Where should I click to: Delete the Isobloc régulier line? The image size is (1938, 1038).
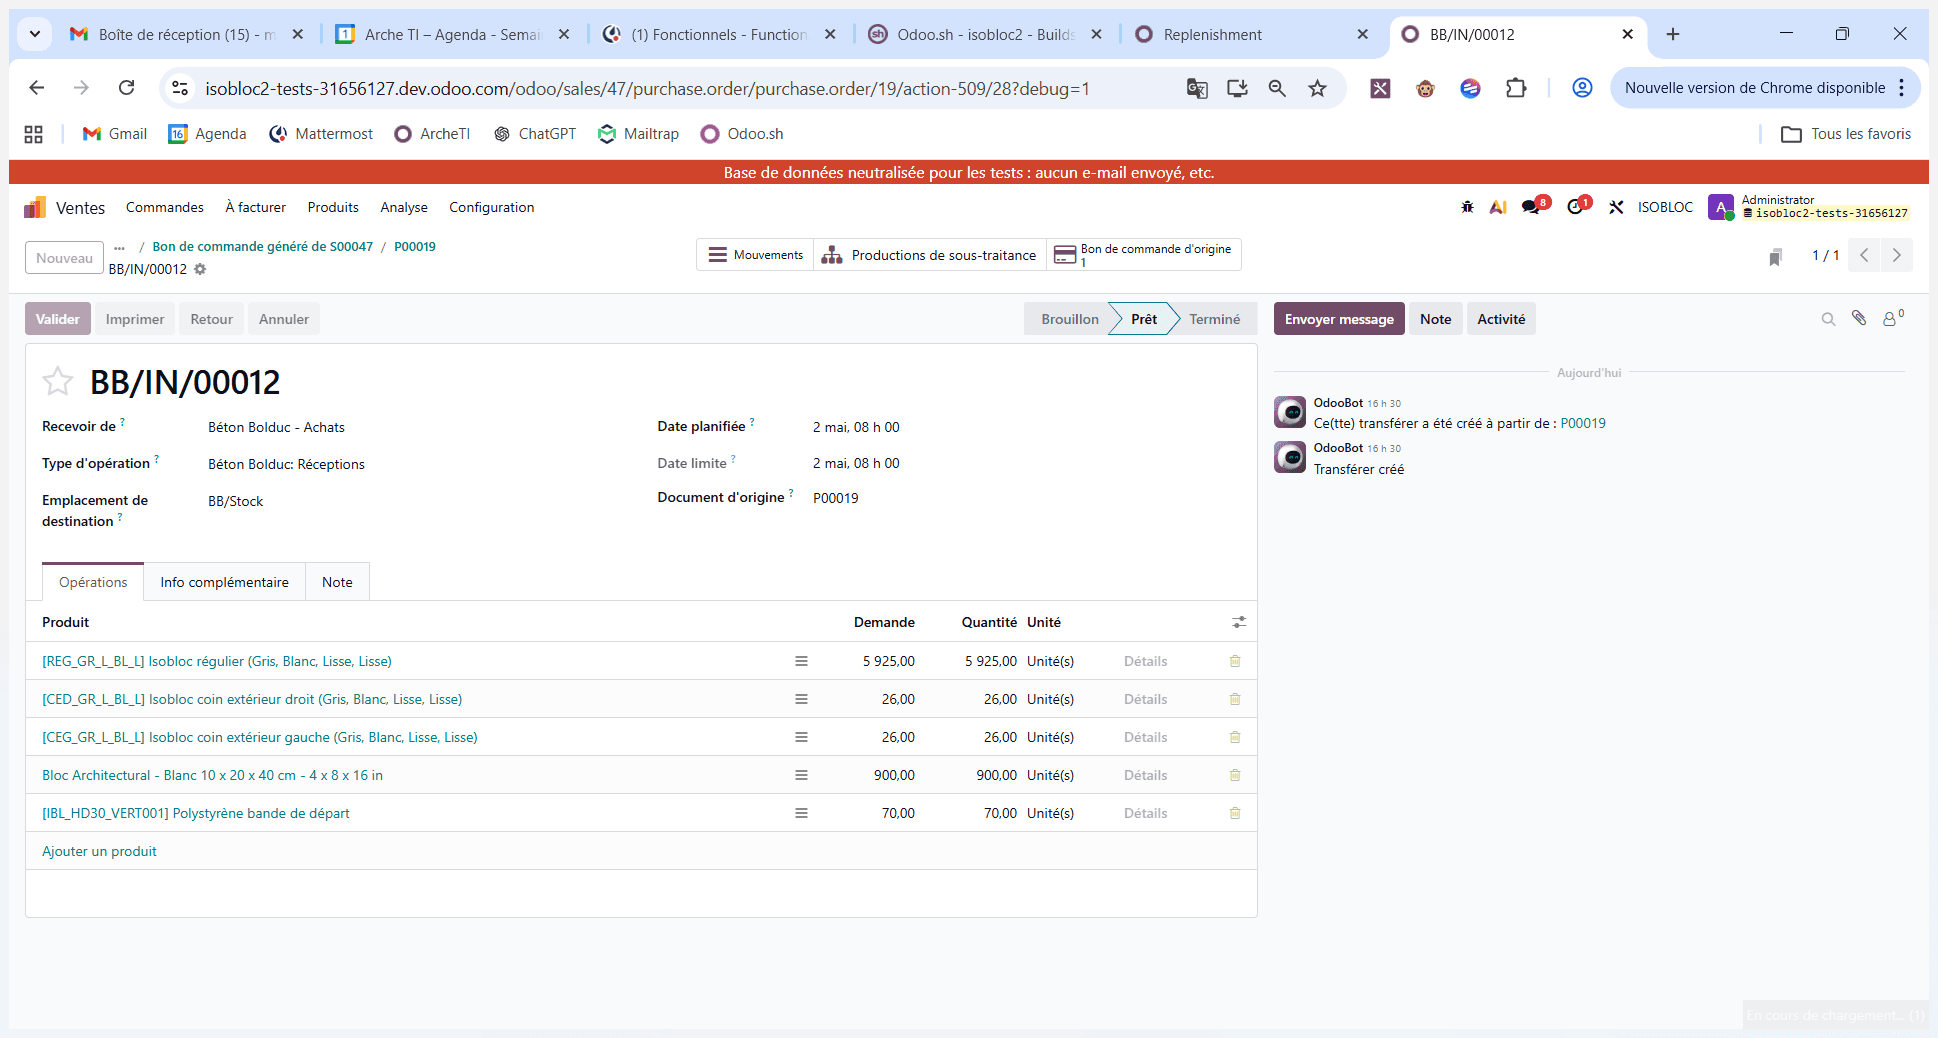(1235, 661)
